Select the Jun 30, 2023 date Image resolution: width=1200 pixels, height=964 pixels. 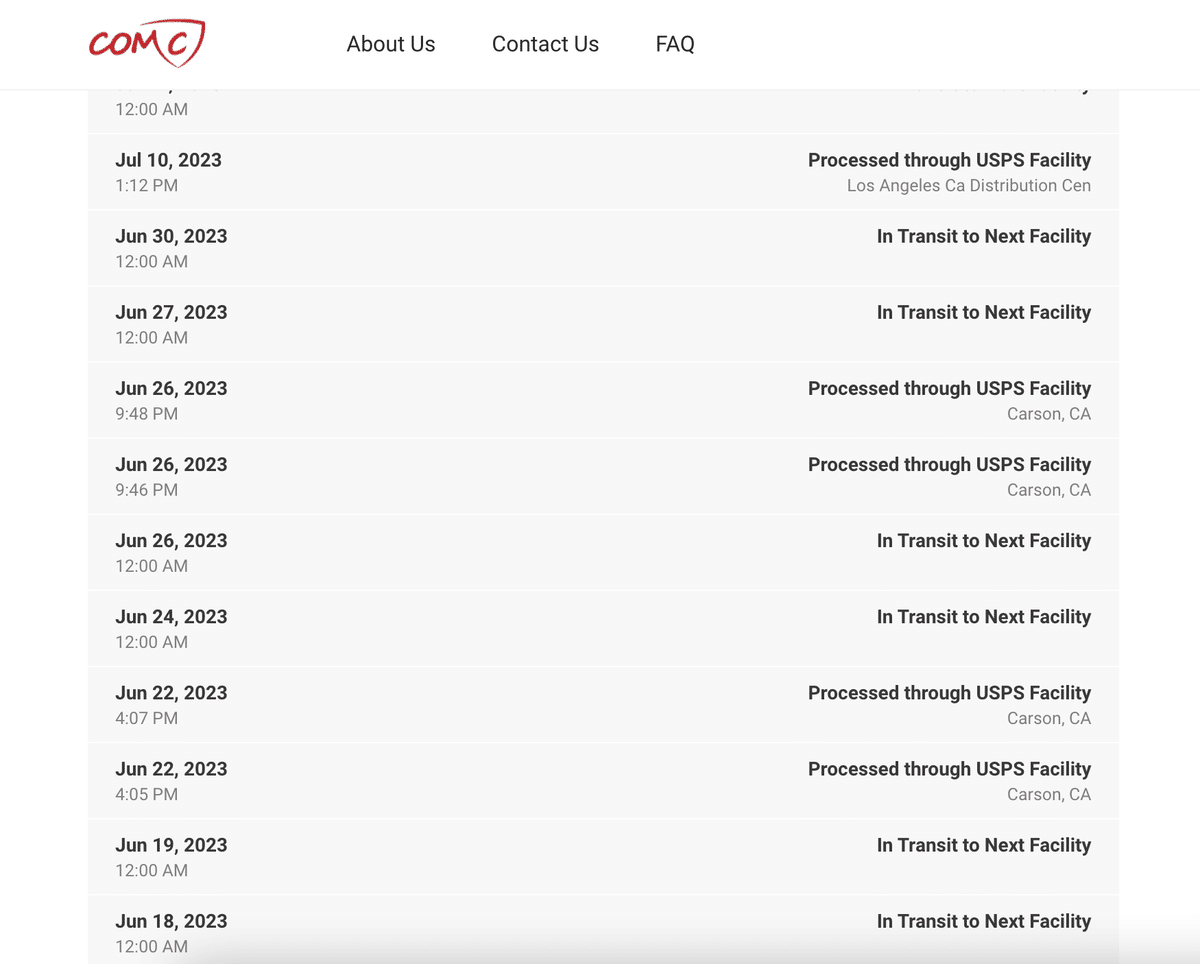(171, 236)
